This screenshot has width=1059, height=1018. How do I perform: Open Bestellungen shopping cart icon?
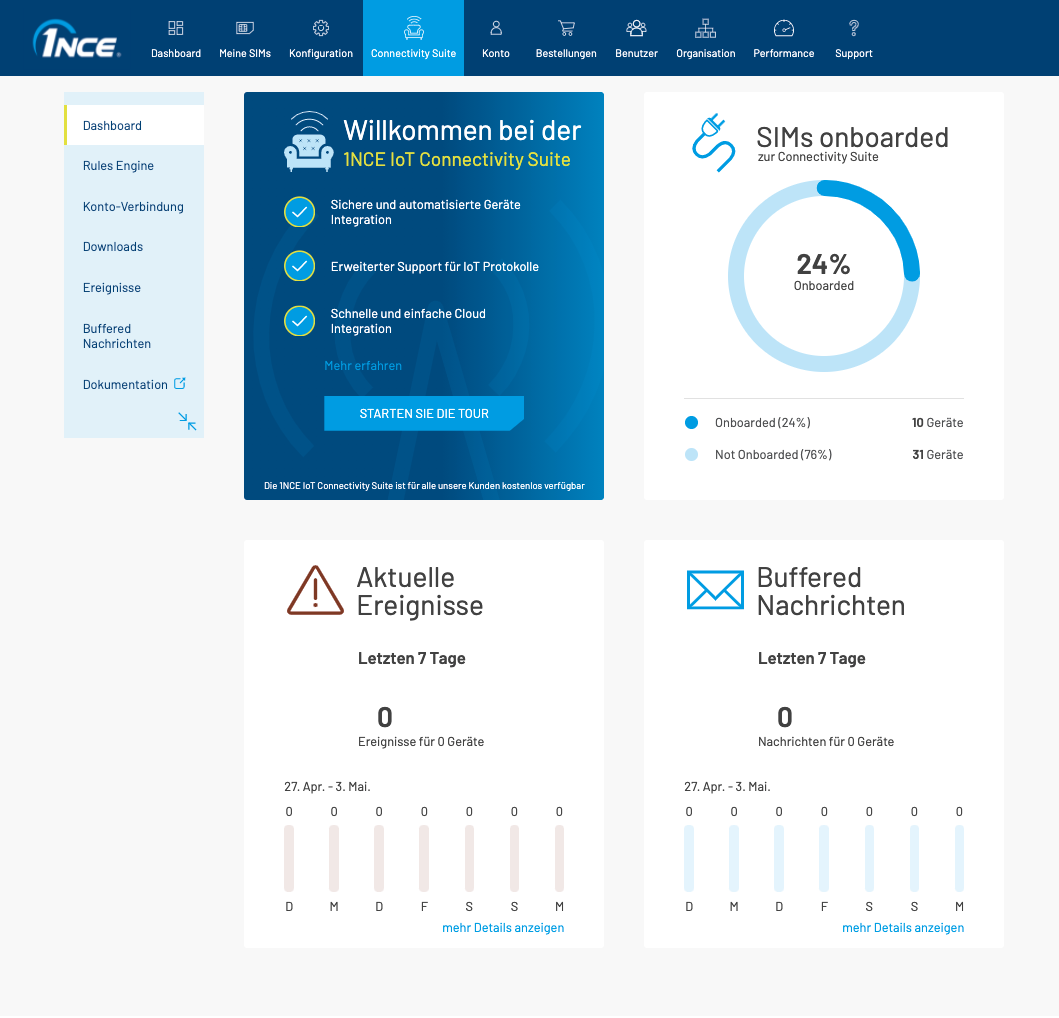pyautogui.click(x=566, y=28)
